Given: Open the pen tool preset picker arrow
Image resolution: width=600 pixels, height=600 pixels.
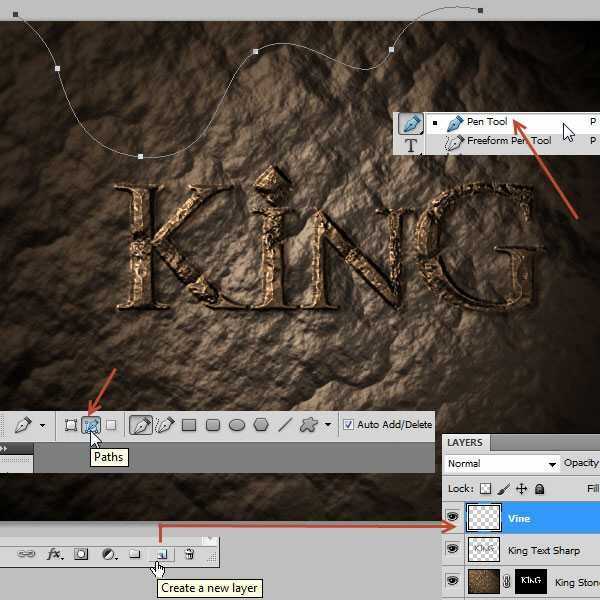Looking at the screenshot, I should pos(42,425).
